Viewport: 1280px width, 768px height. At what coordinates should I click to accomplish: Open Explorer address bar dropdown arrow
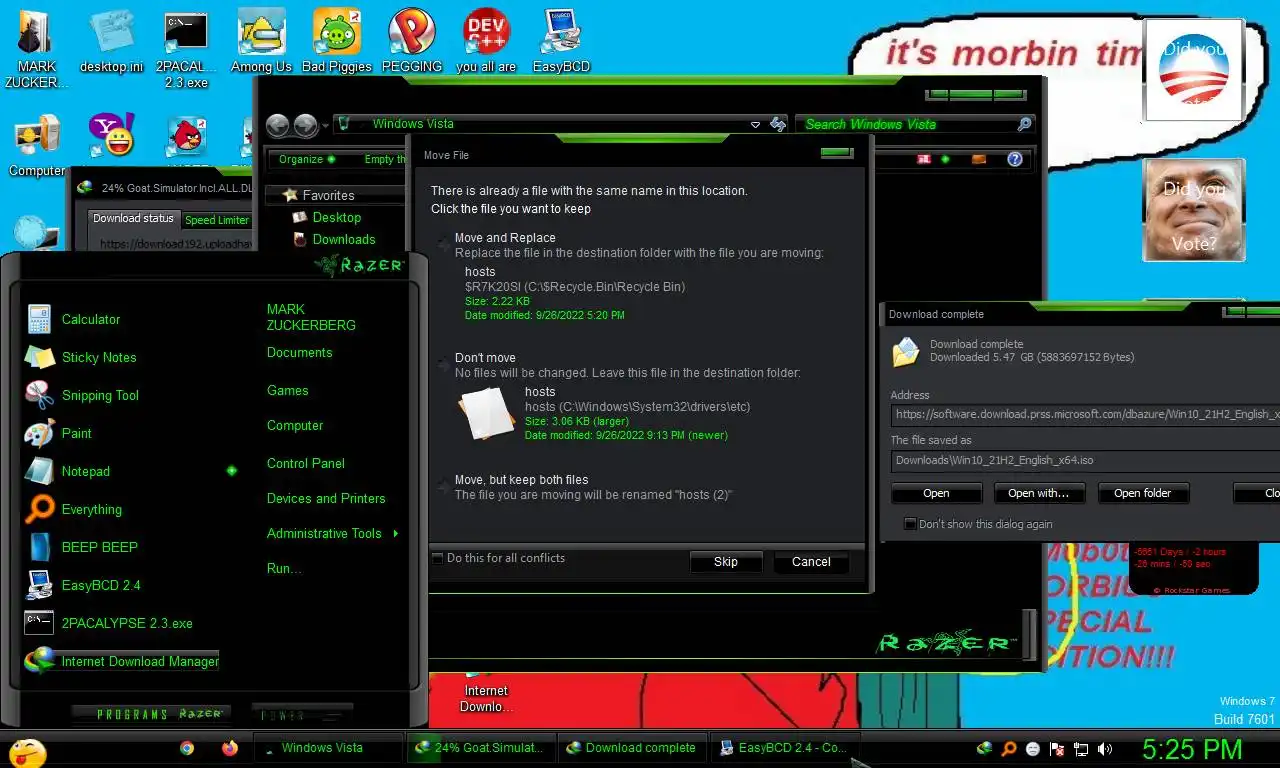756,125
